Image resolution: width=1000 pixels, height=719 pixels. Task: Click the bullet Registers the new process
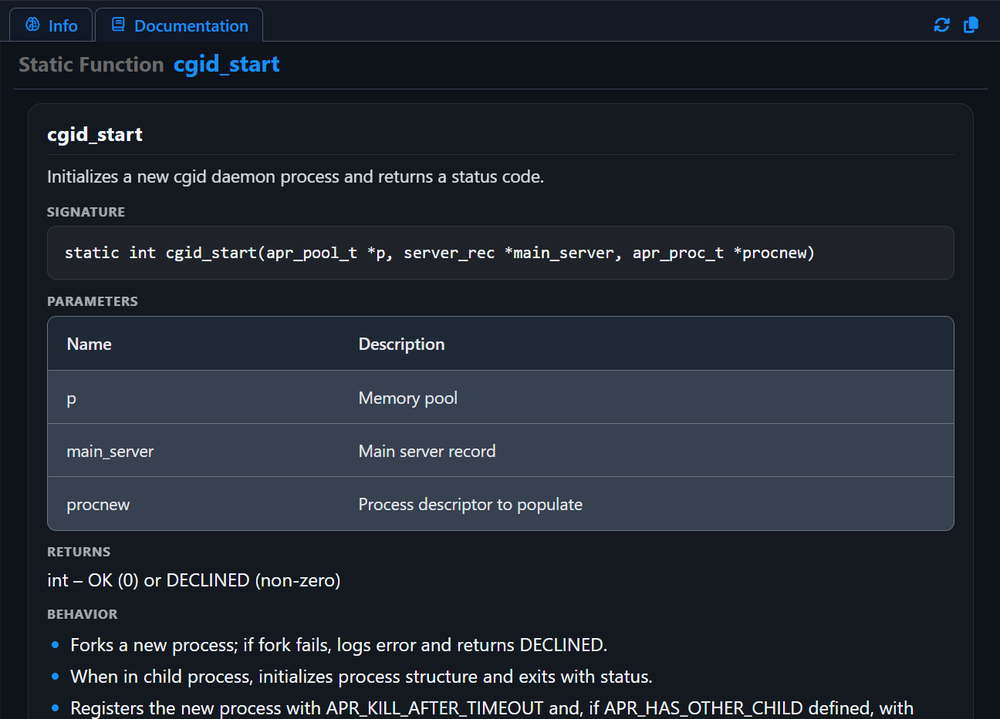coord(492,708)
